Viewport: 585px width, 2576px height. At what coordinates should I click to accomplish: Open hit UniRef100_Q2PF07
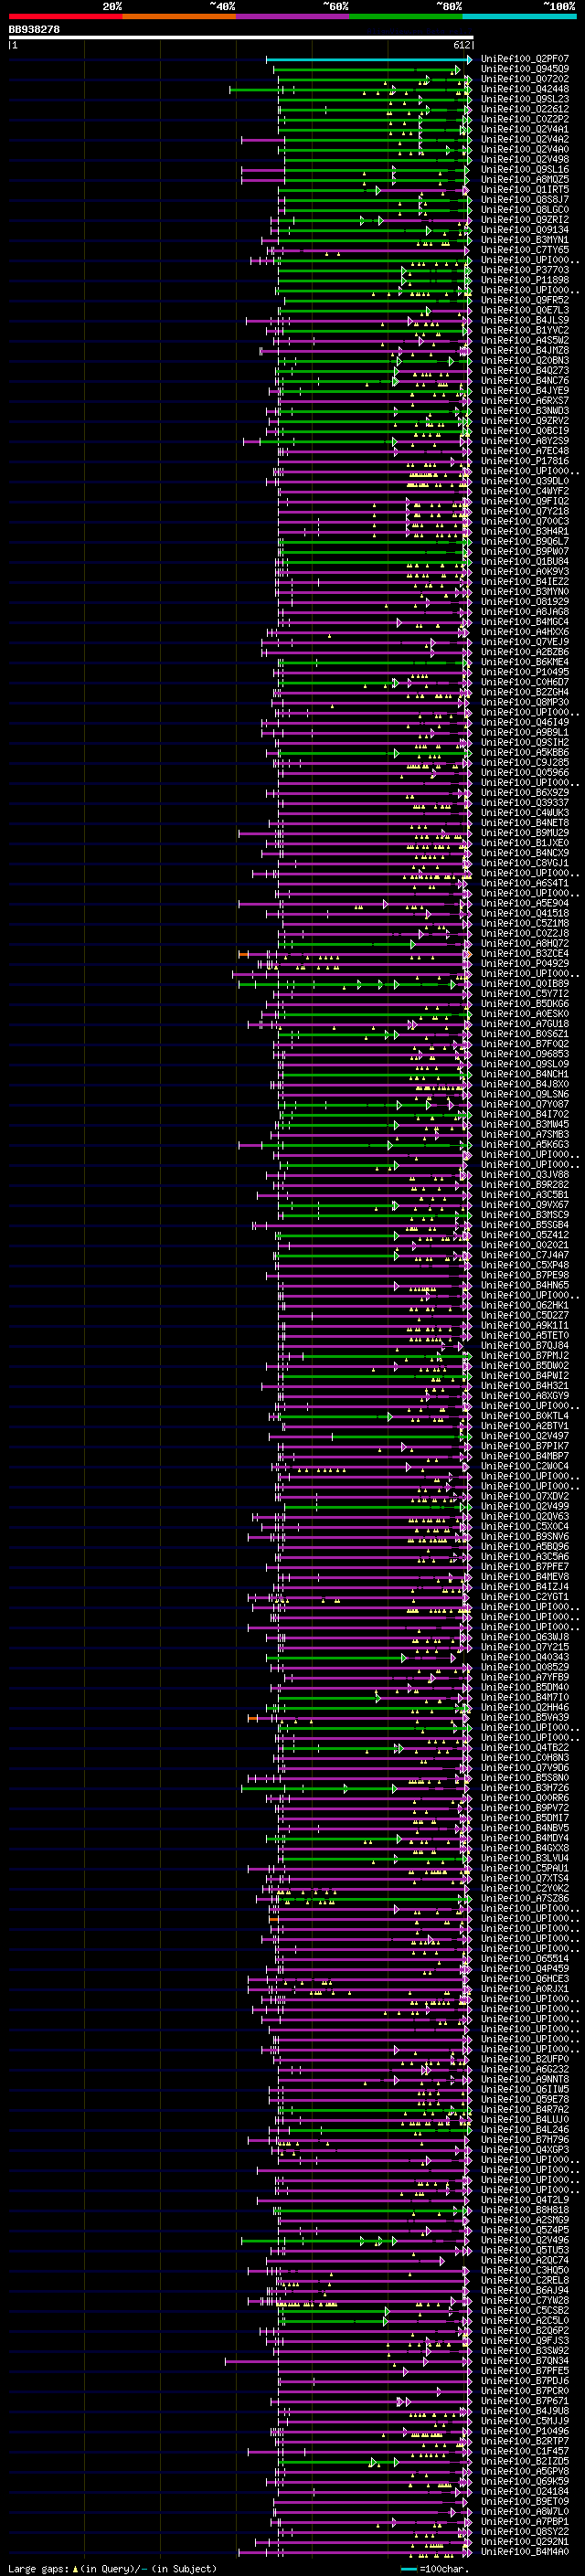point(524,59)
